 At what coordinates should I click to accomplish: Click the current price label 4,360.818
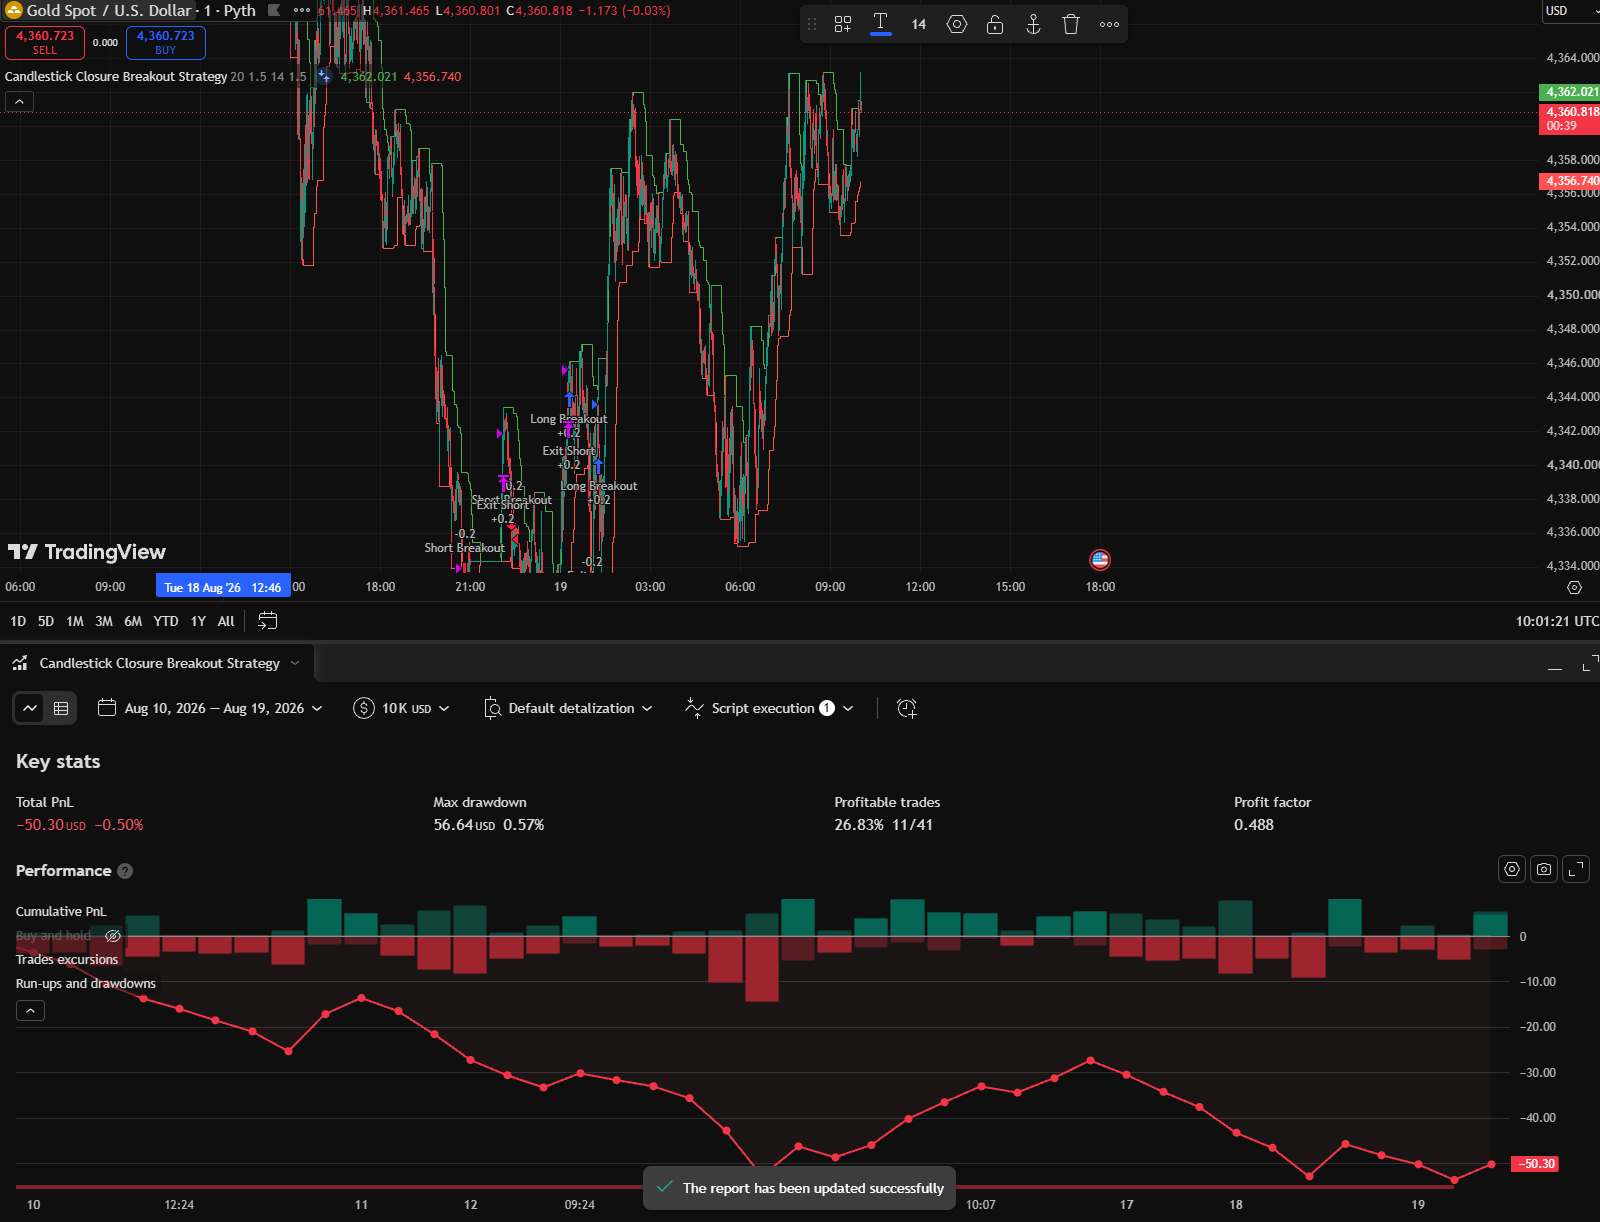pos(1569,118)
